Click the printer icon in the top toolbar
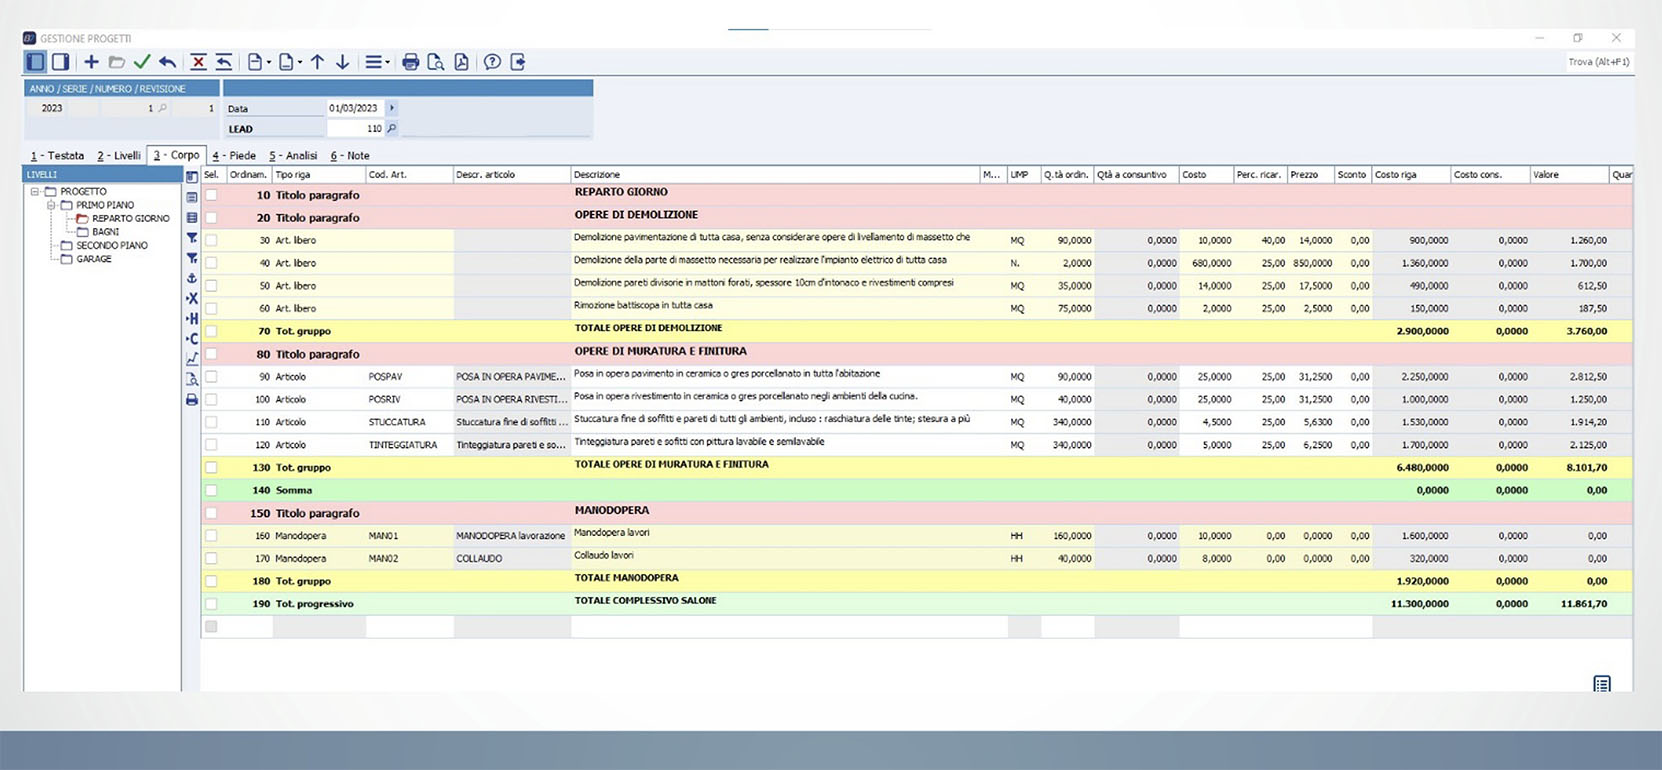The width and height of the screenshot is (1662, 770). tap(410, 62)
